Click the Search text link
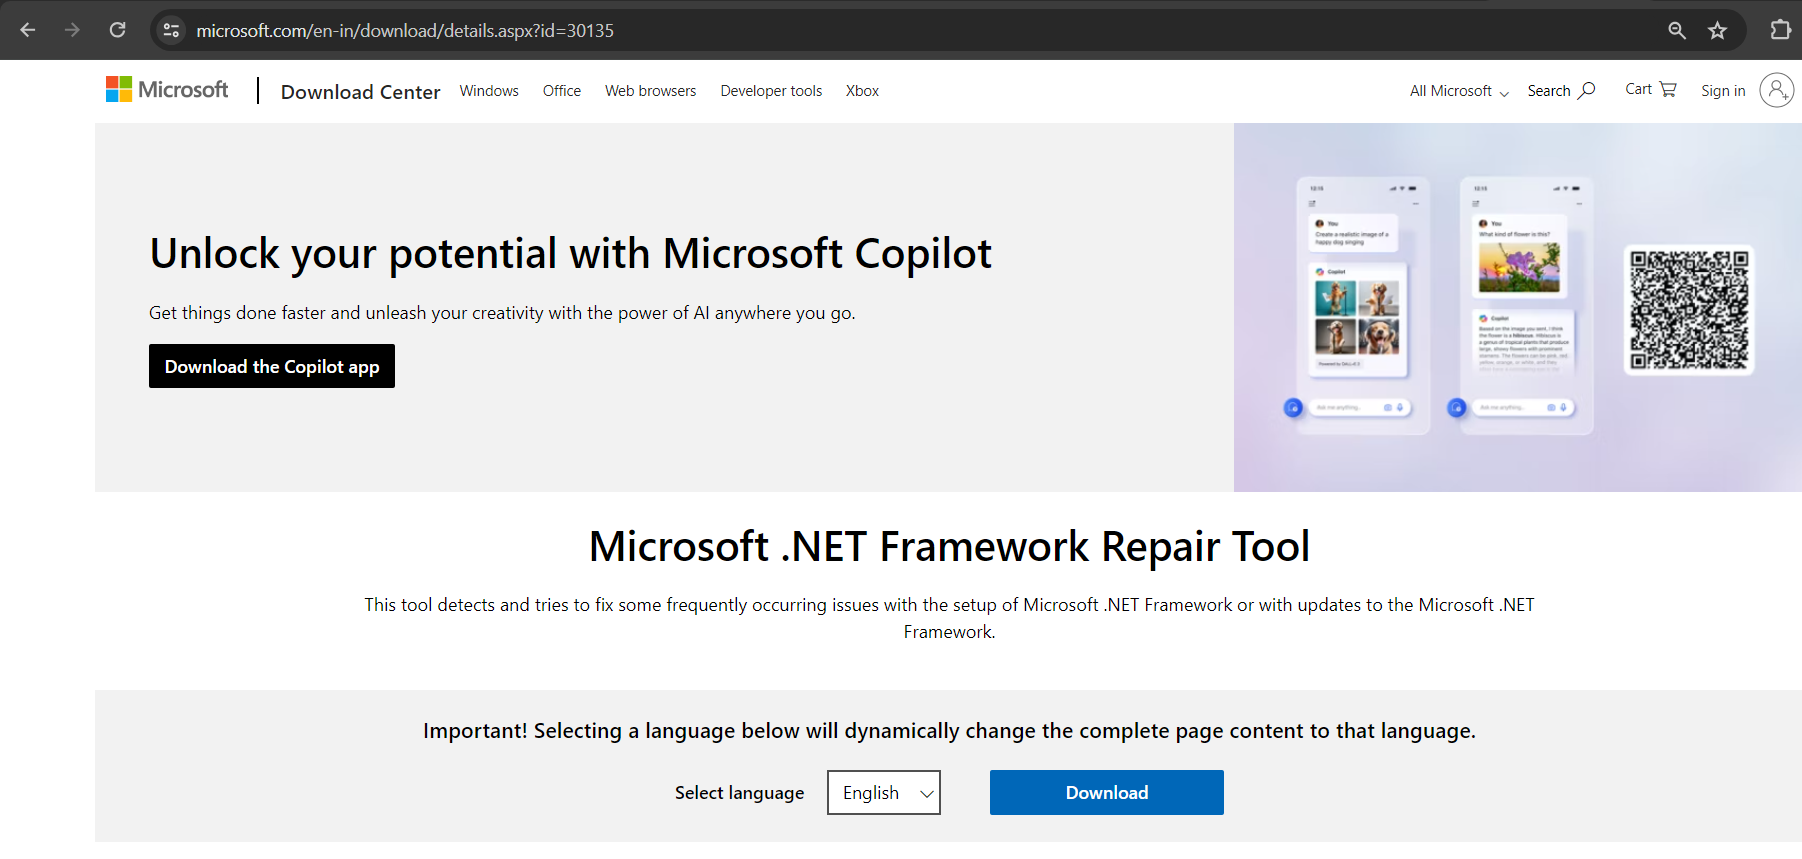The image size is (1802, 859). (1548, 91)
